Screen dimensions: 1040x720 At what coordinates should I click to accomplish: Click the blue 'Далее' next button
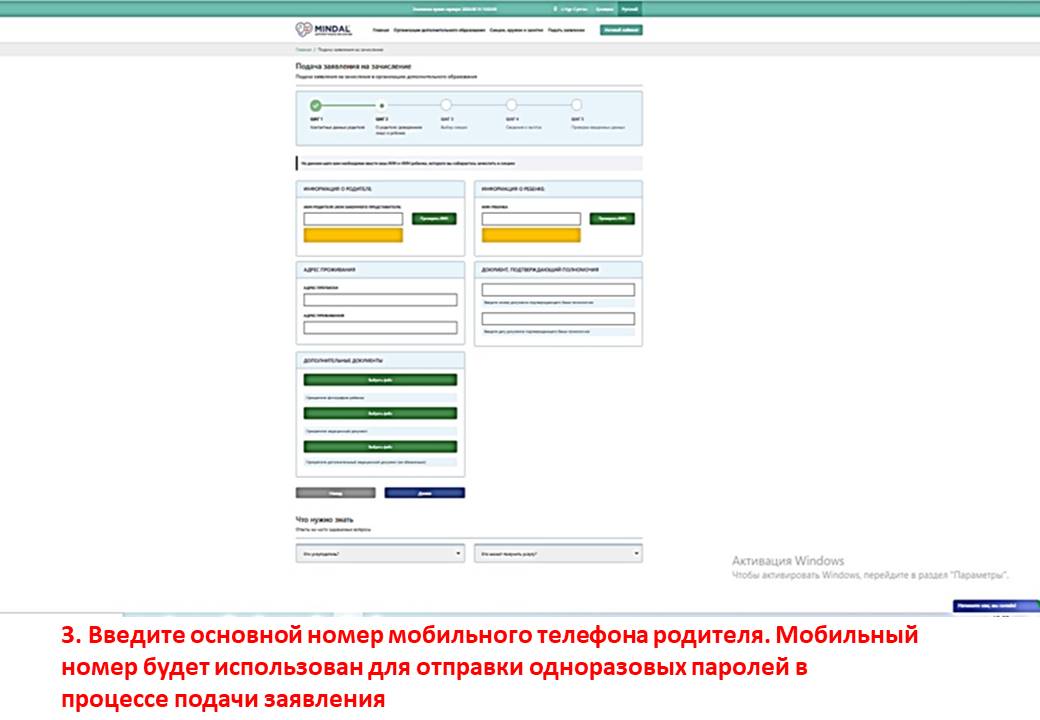click(x=424, y=493)
